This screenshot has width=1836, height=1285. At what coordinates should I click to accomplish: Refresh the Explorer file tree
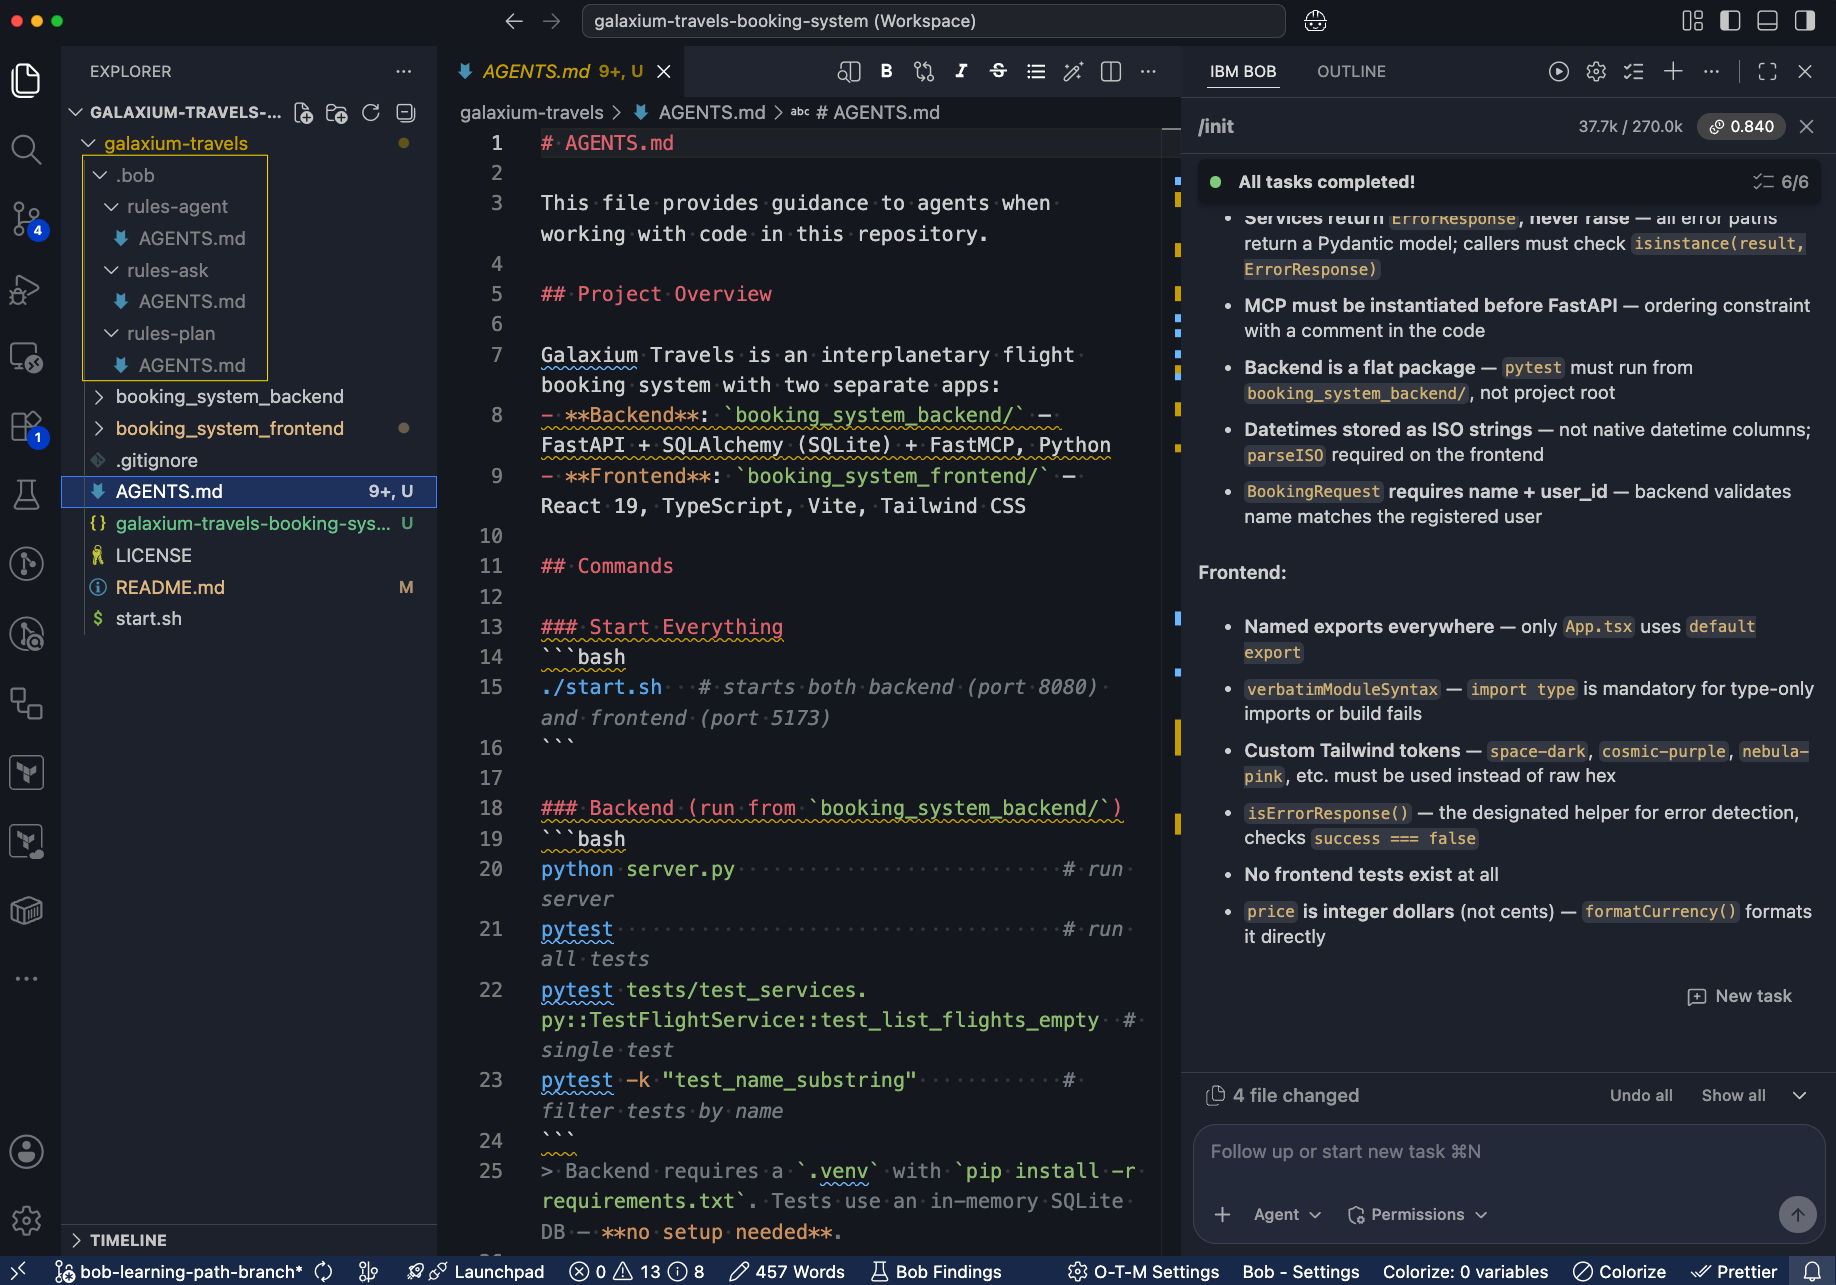pos(371,113)
